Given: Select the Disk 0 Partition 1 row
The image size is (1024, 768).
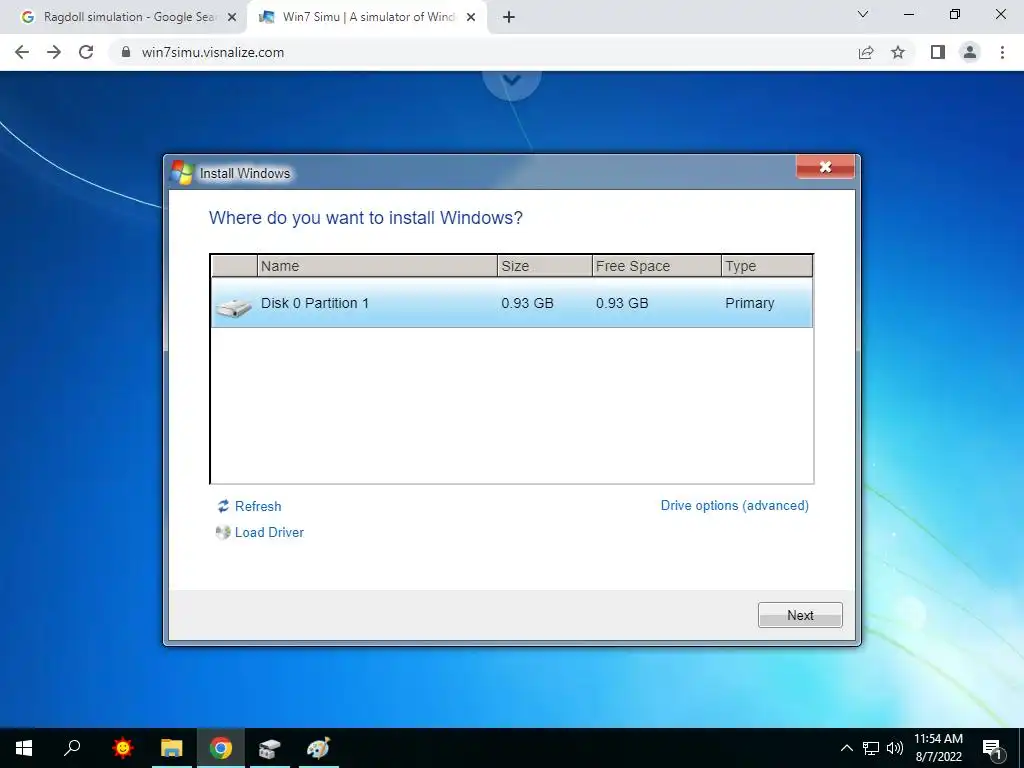Looking at the screenshot, I should pos(512,303).
